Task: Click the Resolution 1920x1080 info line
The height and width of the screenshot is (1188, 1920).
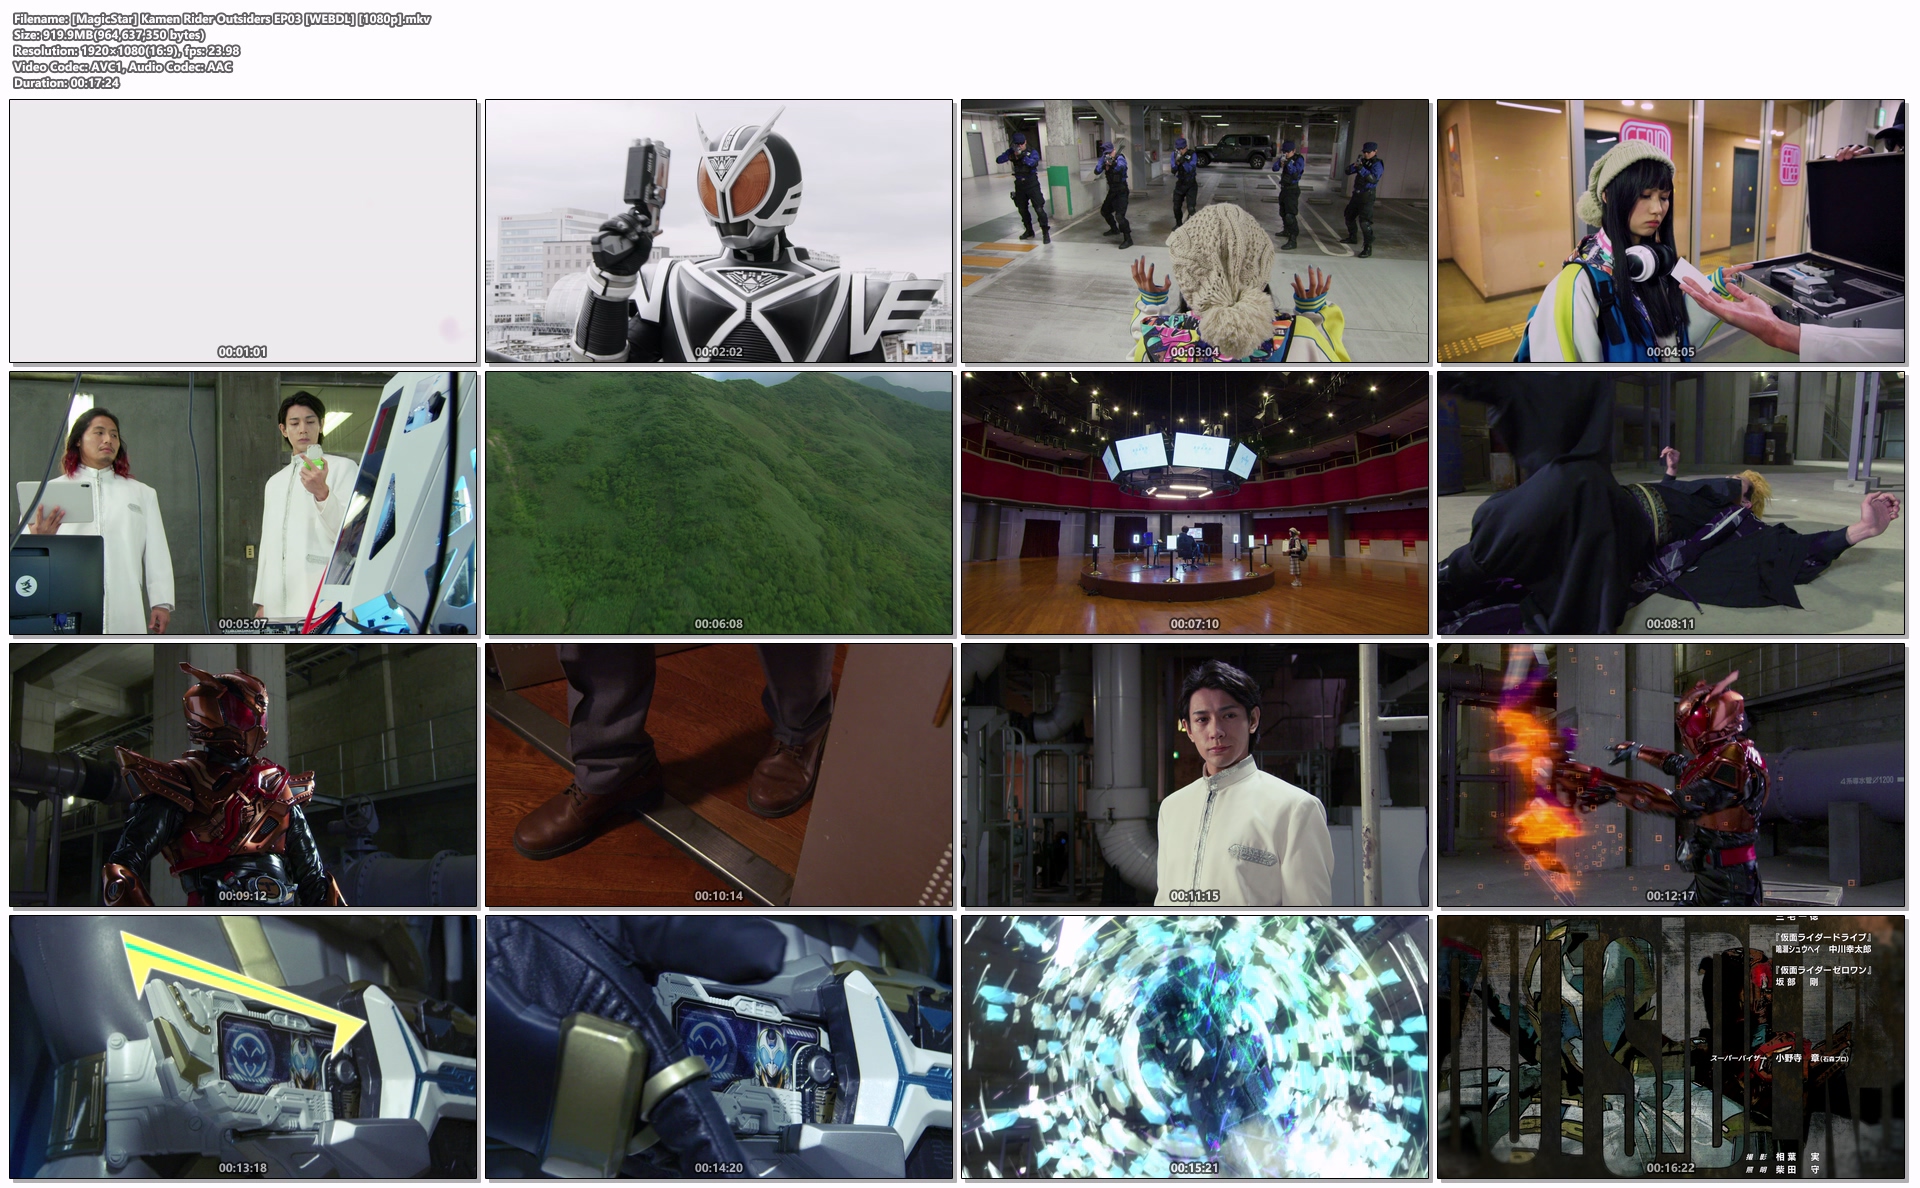Action: coord(127,51)
